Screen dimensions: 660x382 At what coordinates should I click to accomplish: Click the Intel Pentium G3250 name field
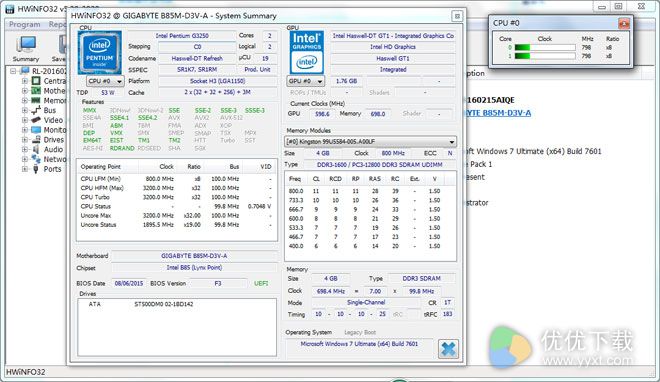182,36
